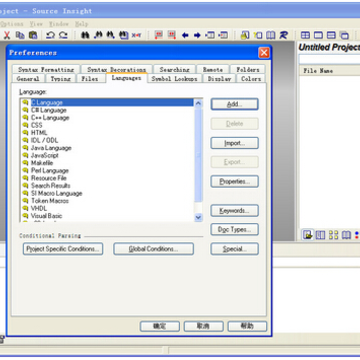The height and width of the screenshot is (360, 360).
Task: Click the tile windows grid icon
Action: 305,35
